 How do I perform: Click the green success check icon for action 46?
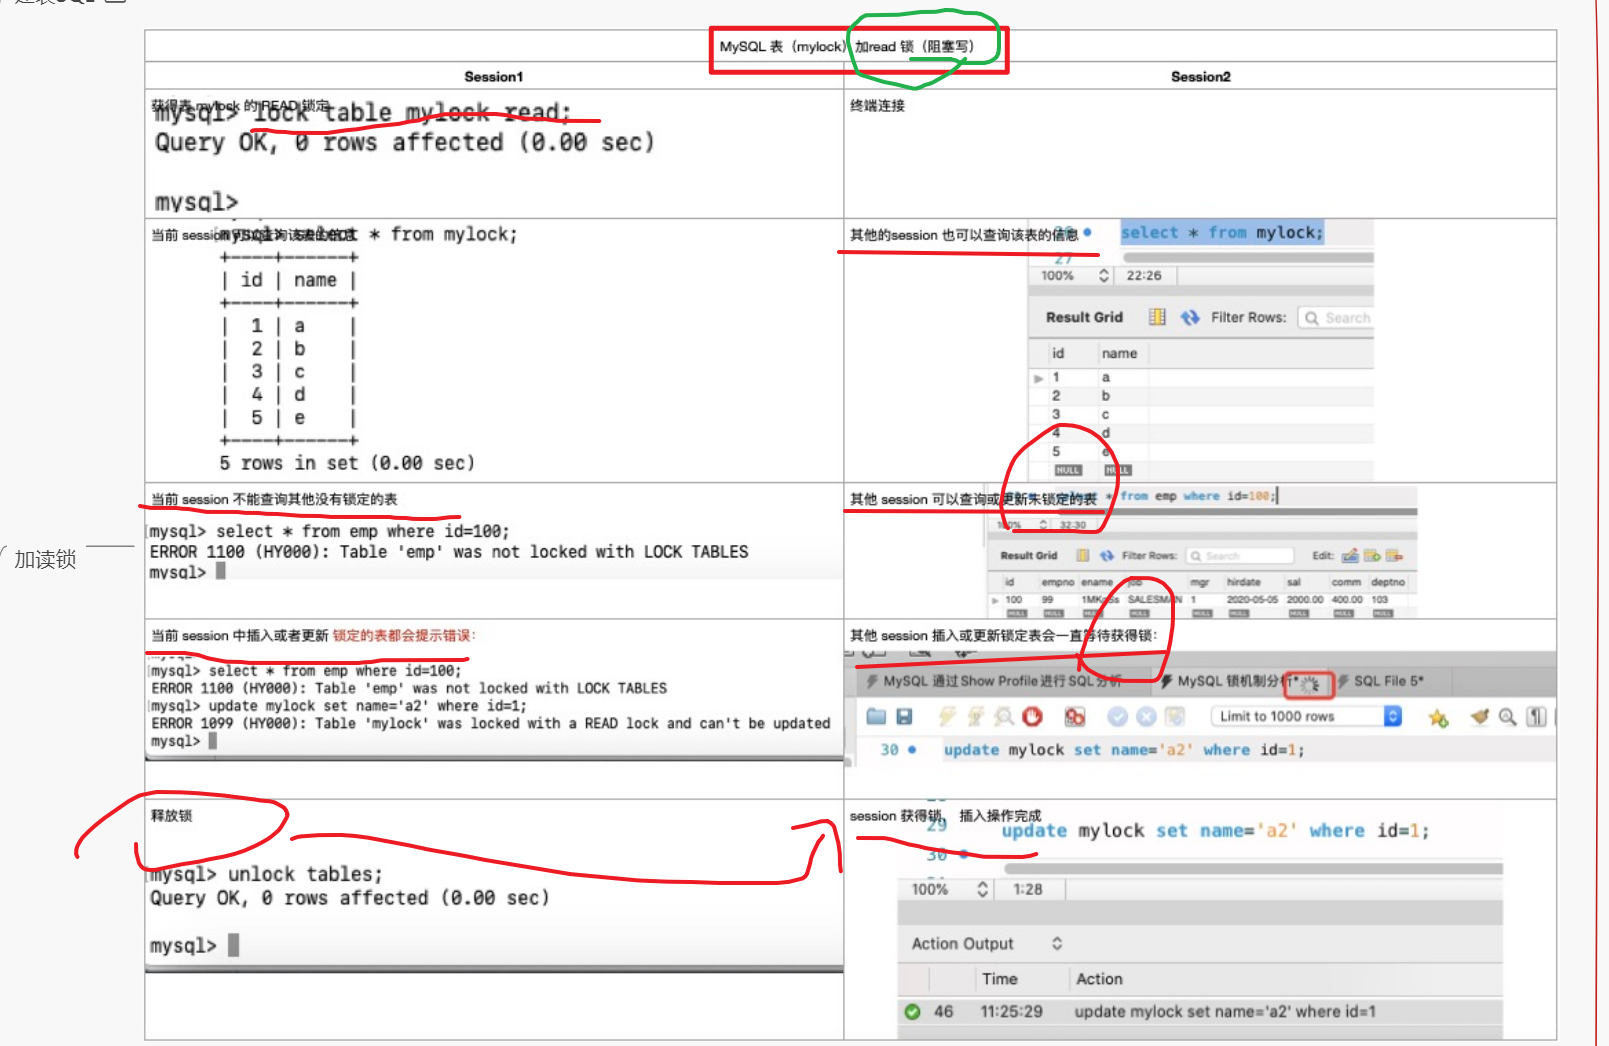[x=912, y=1012]
